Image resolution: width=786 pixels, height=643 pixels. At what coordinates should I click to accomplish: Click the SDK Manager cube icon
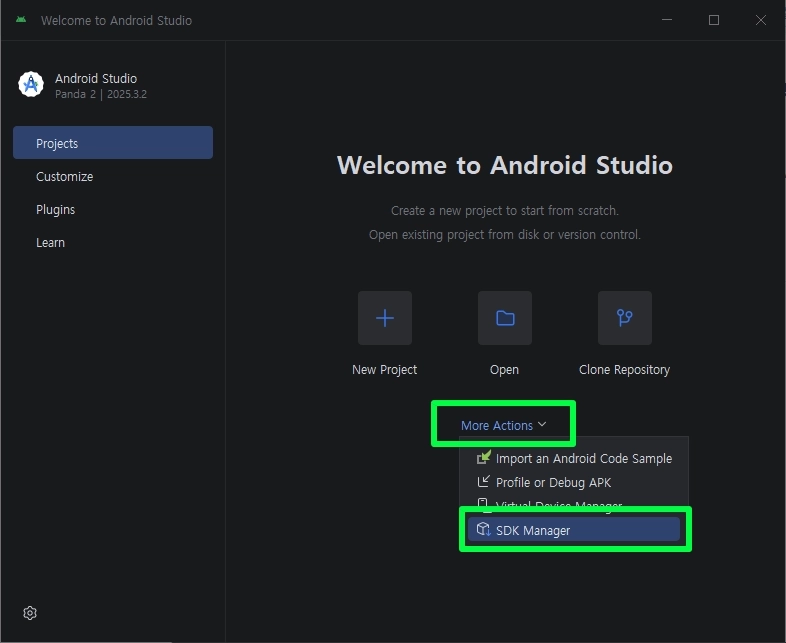(483, 529)
